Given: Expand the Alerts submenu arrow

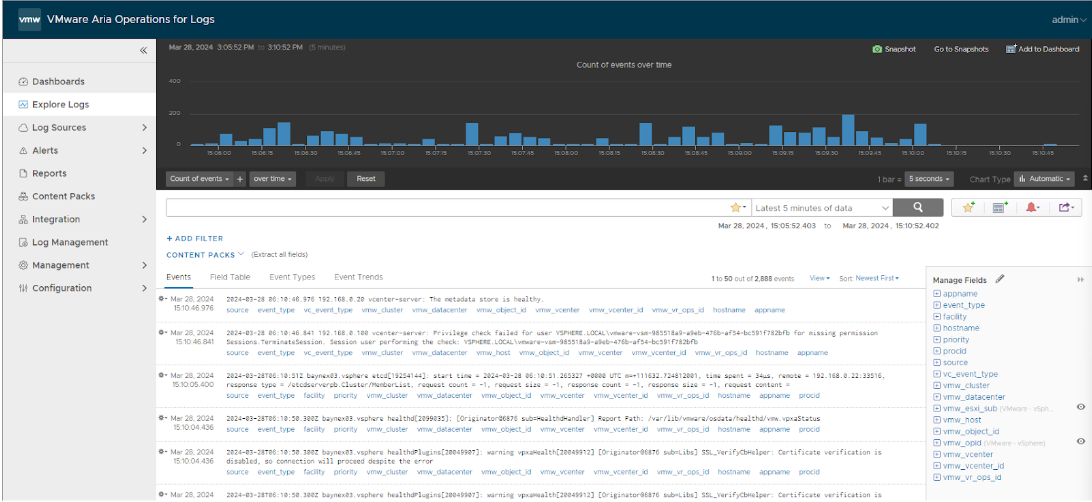Looking at the screenshot, I should pyautogui.click(x=144, y=150).
